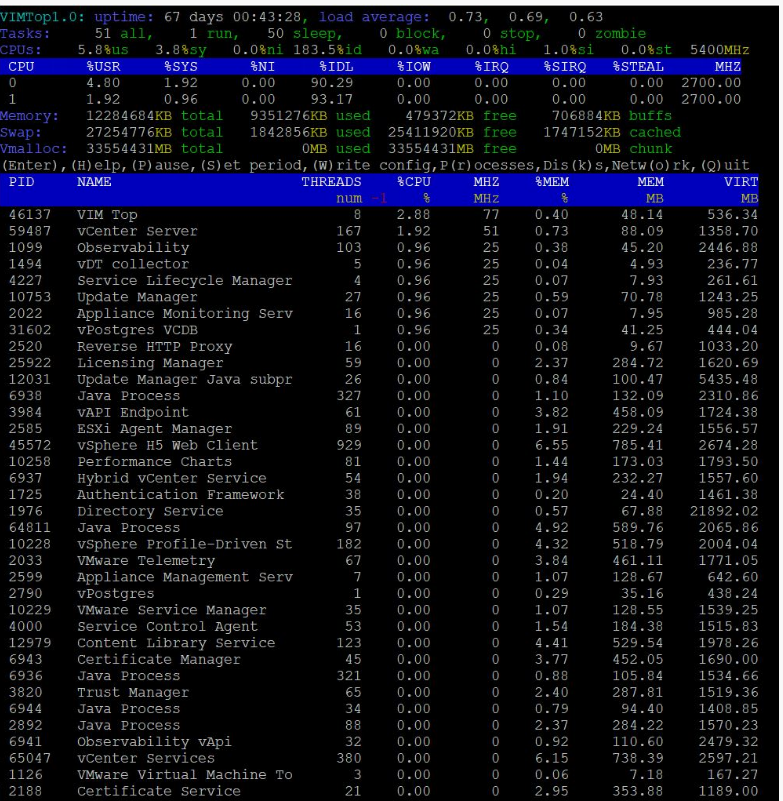Click Certificate Manager process name
The height and width of the screenshot is (801, 783).
(x=158, y=659)
